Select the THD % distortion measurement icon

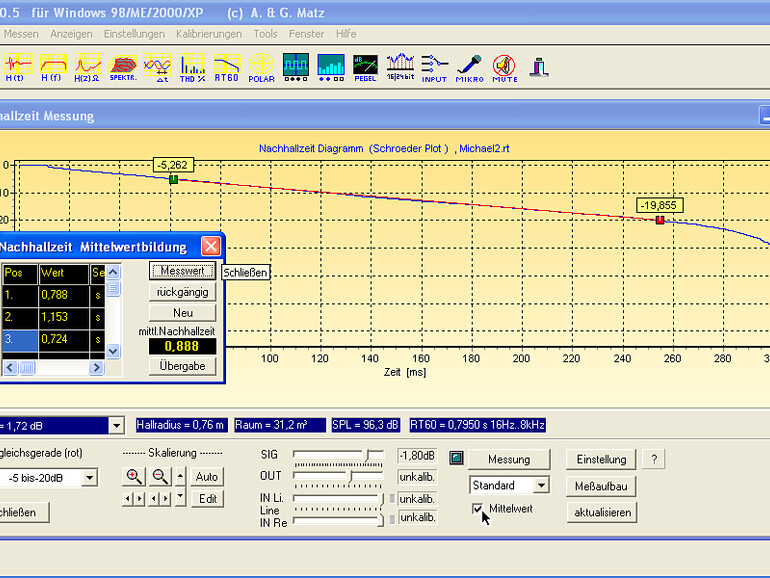(191, 67)
